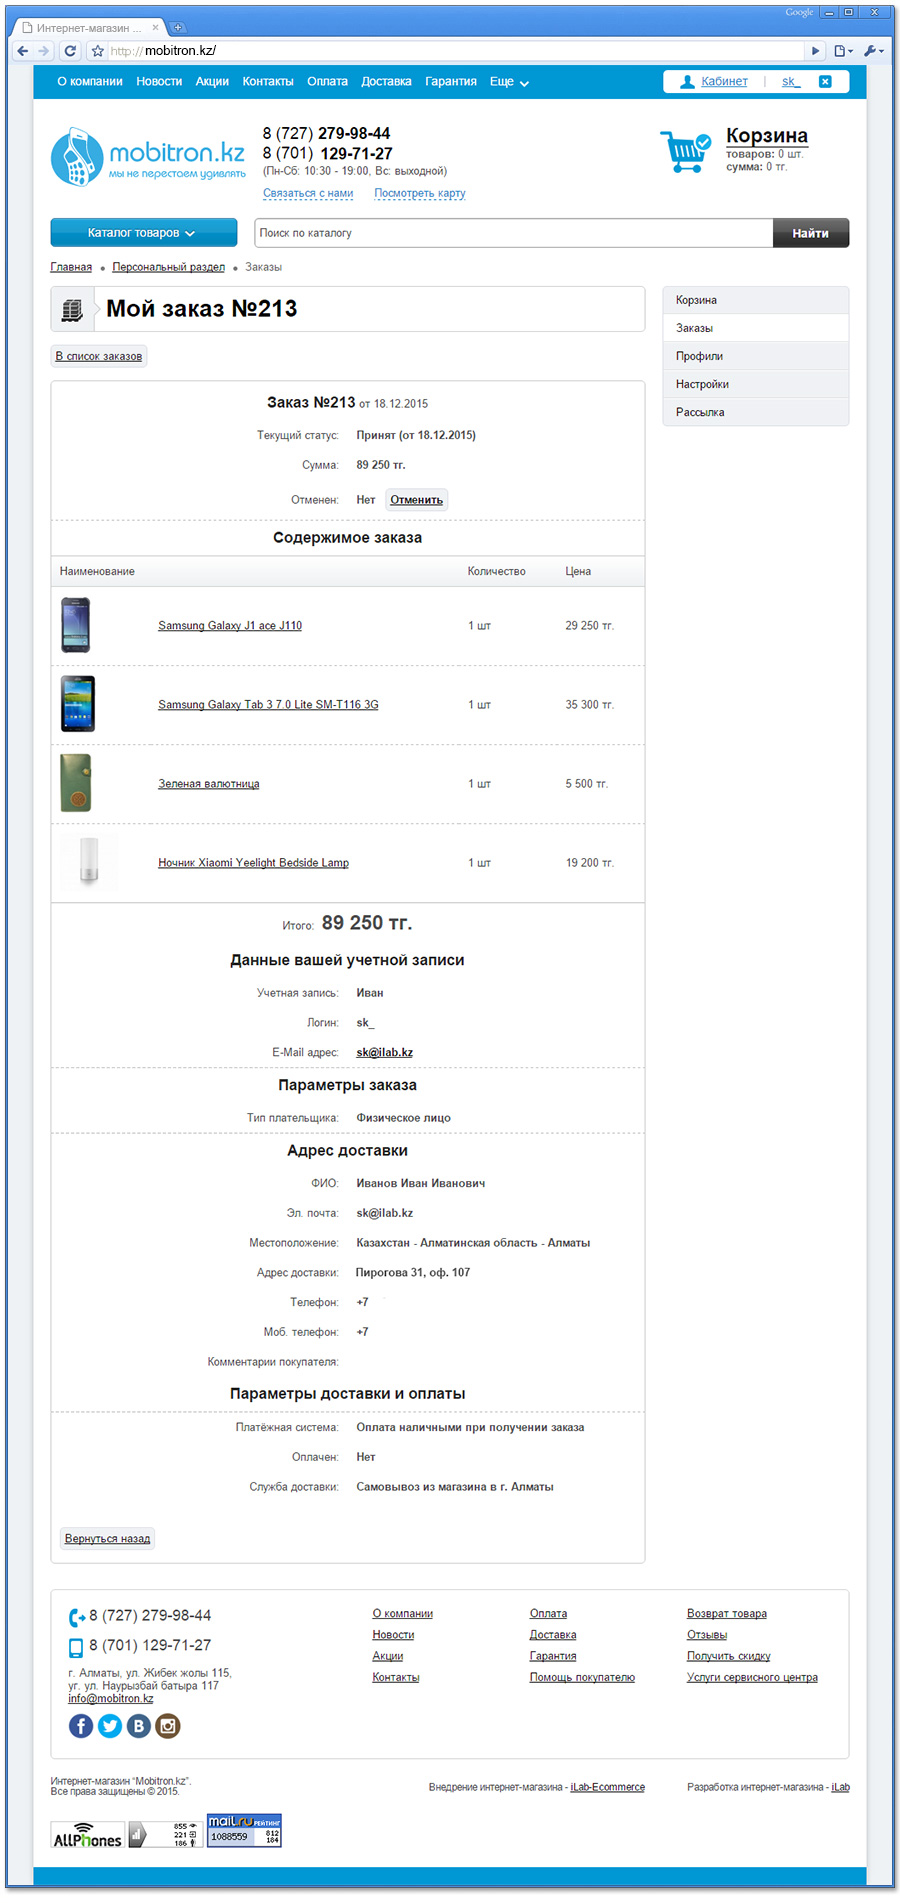This screenshot has height=1903, width=900.
Task: Focus the Поиск по каталогу field
Action: 514,233
